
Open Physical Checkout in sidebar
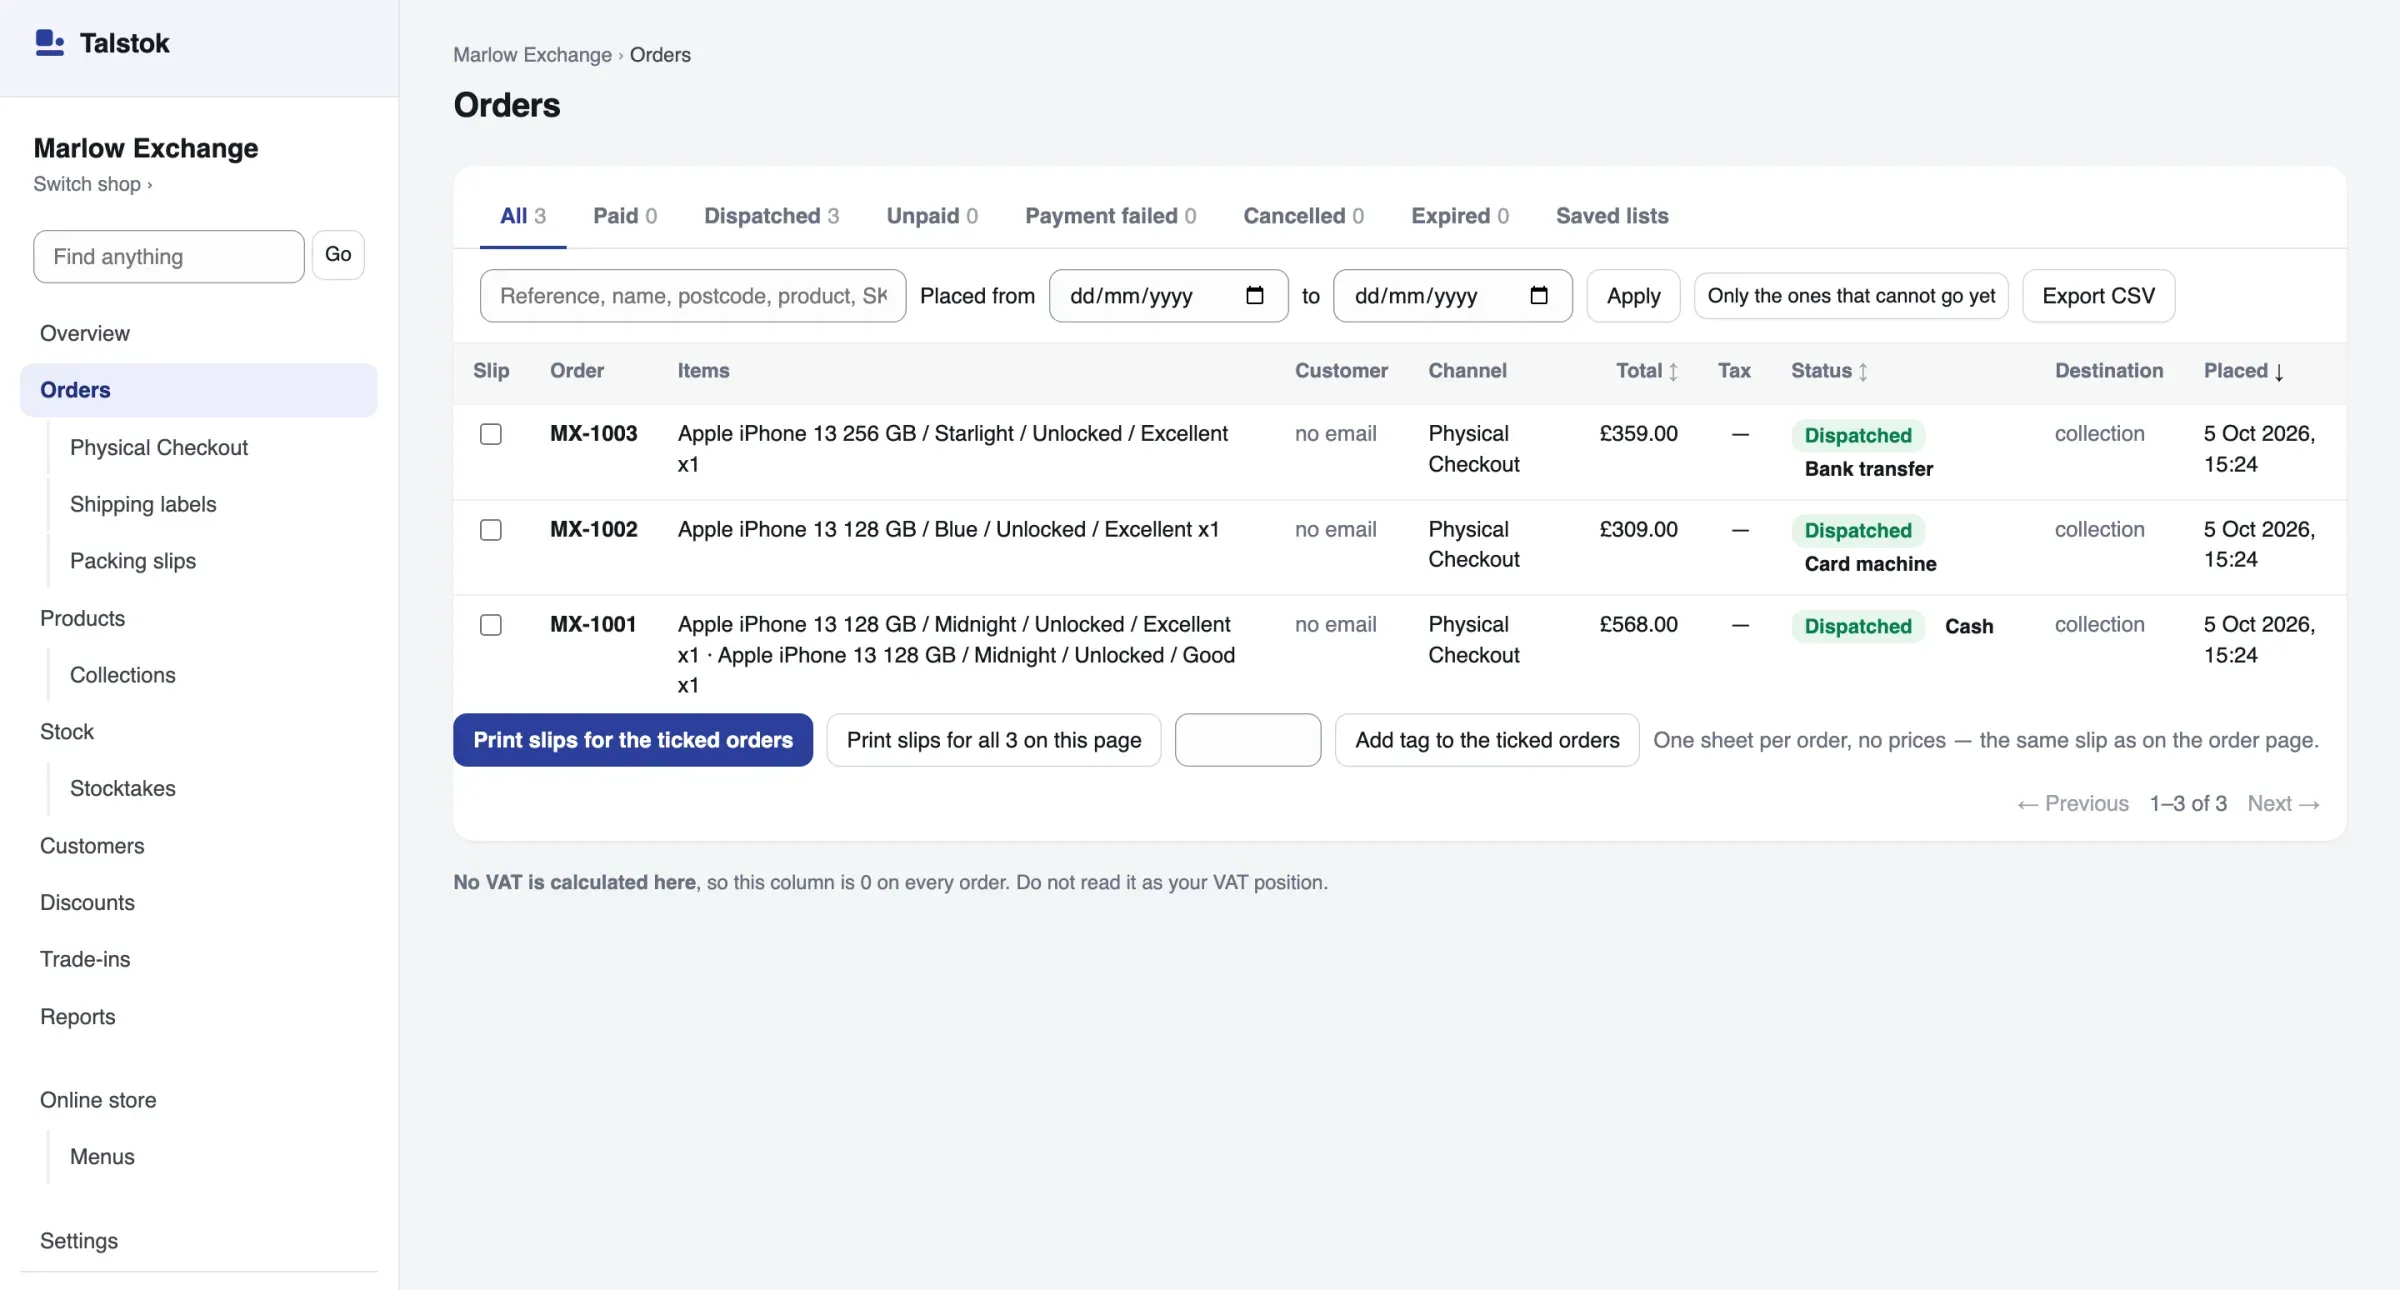[x=159, y=448]
